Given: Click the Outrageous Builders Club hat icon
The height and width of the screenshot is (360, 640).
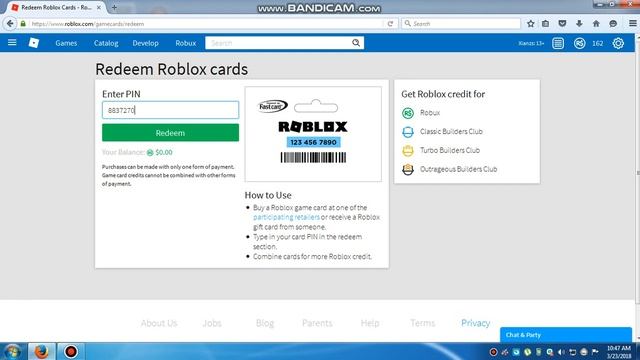Looking at the screenshot, I should [x=408, y=169].
